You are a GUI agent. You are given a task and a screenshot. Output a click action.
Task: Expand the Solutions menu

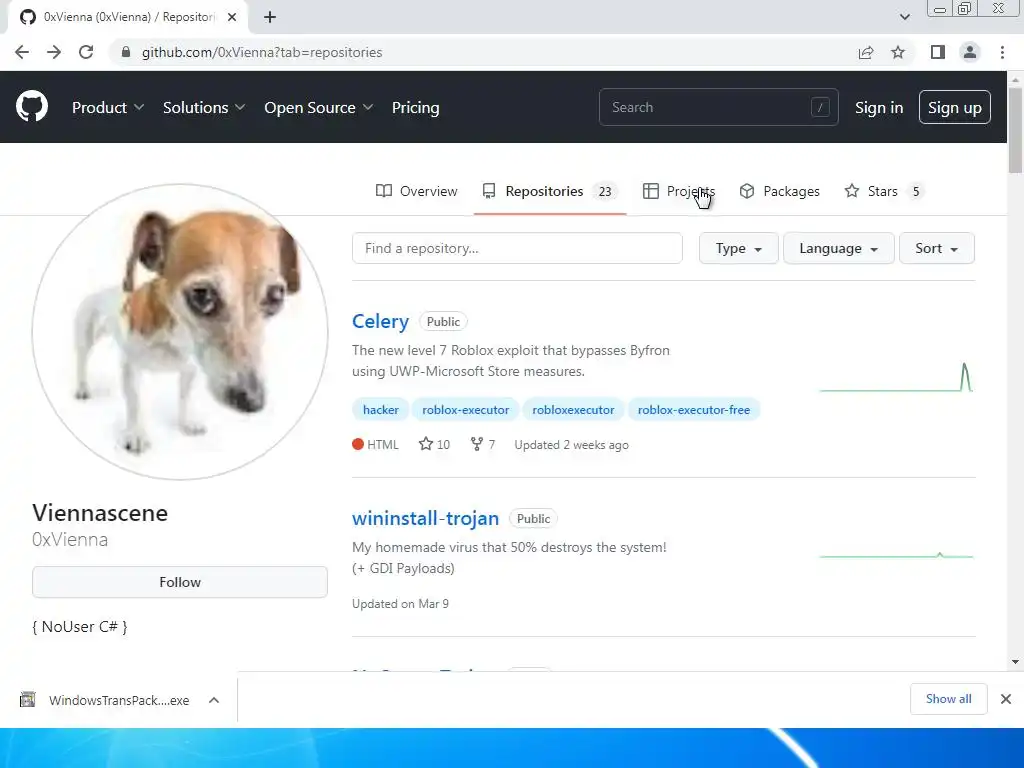204,107
